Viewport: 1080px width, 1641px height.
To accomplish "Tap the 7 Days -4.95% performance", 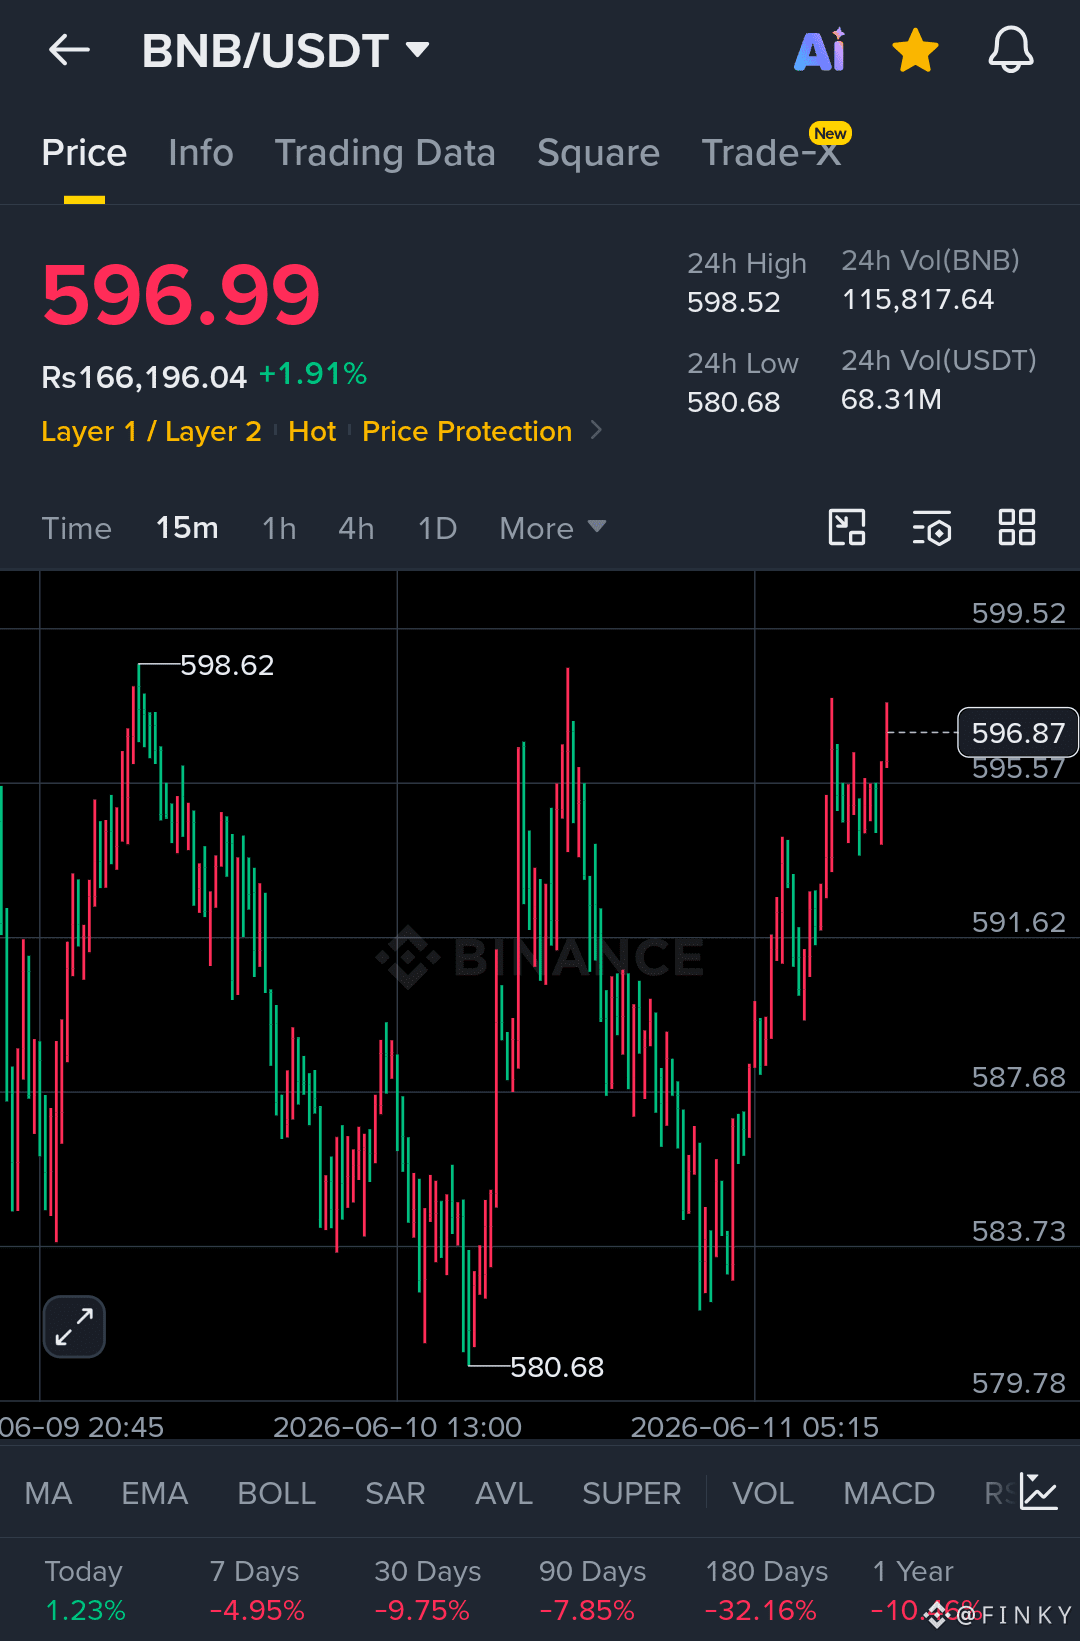I will click(x=257, y=1591).
